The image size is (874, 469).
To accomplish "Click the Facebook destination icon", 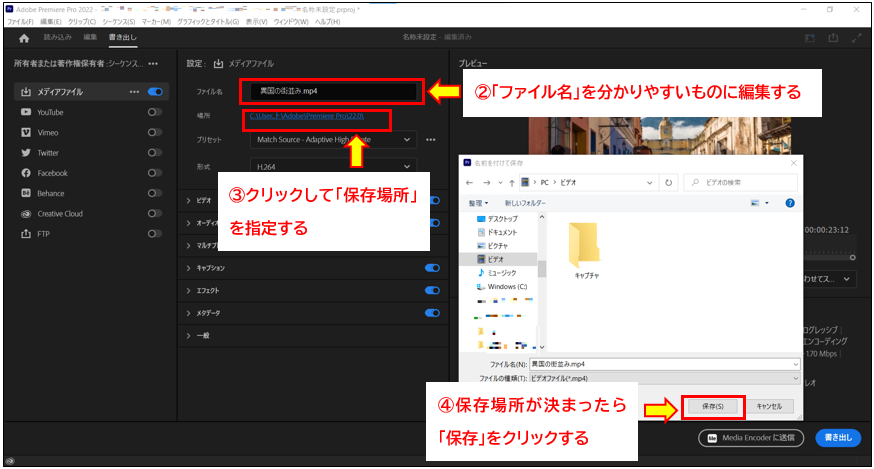I will [x=26, y=173].
